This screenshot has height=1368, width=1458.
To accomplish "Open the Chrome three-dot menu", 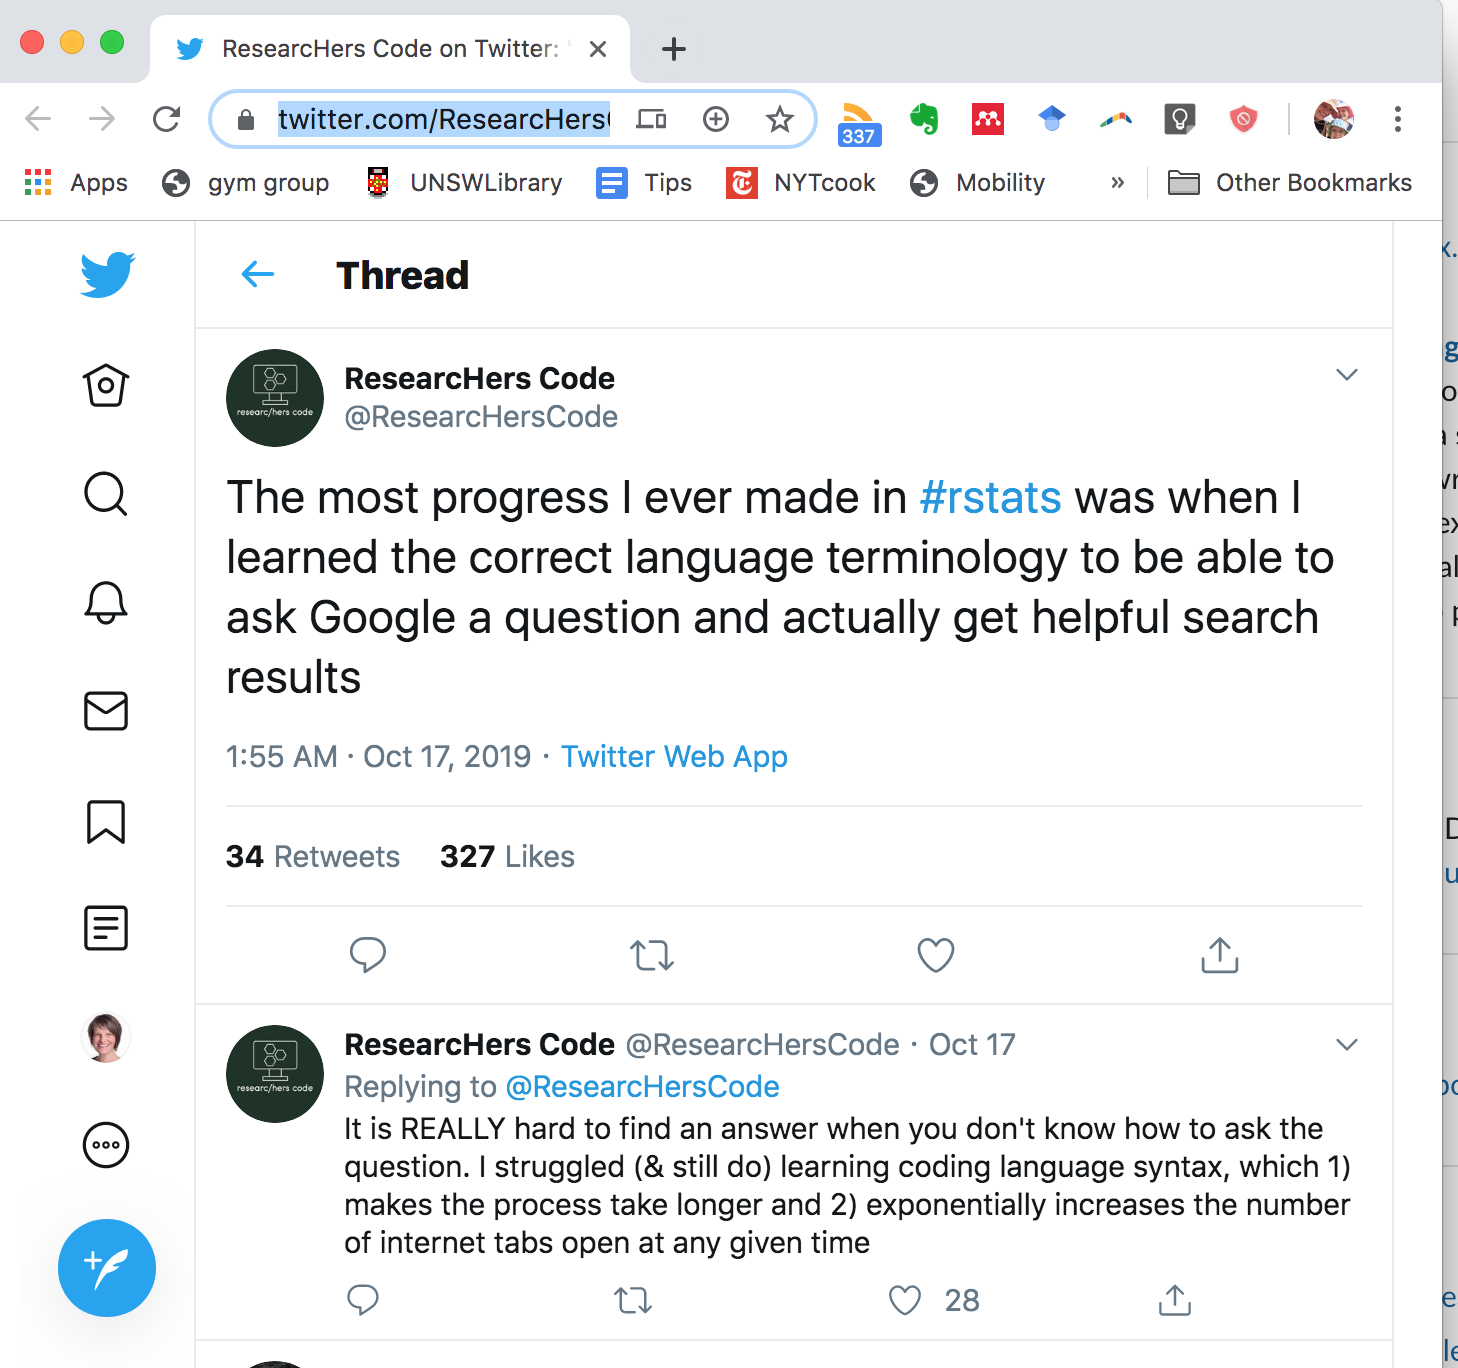I will pos(1398,120).
